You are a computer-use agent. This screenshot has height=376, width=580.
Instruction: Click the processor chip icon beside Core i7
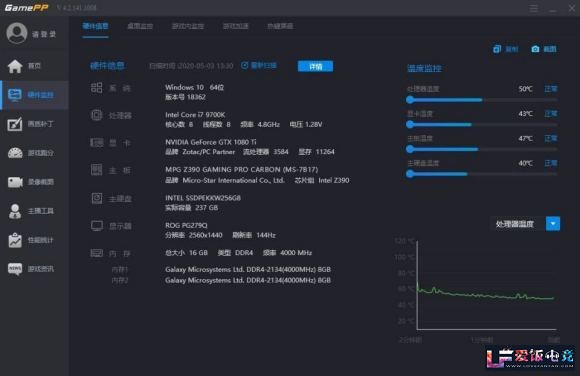click(x=97, y=115)
